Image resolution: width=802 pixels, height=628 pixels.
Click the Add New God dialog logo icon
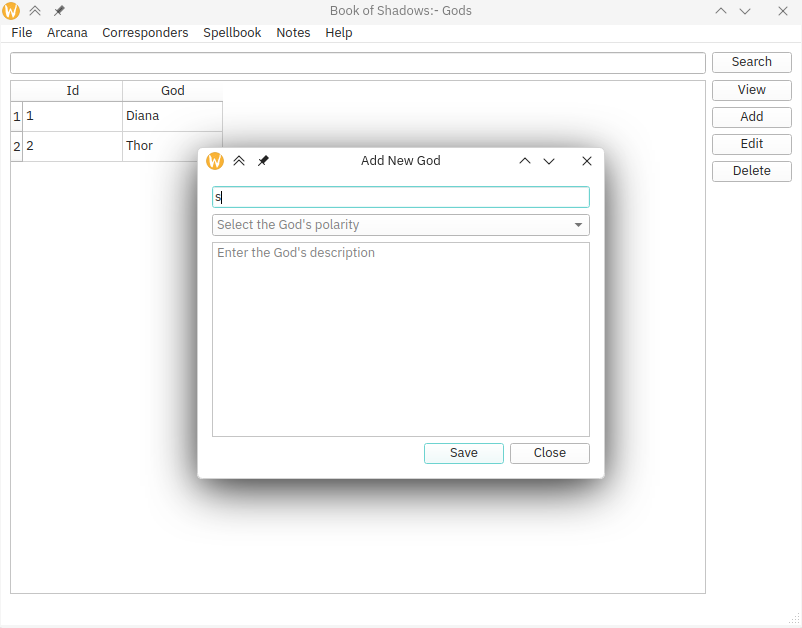(215, 161)
